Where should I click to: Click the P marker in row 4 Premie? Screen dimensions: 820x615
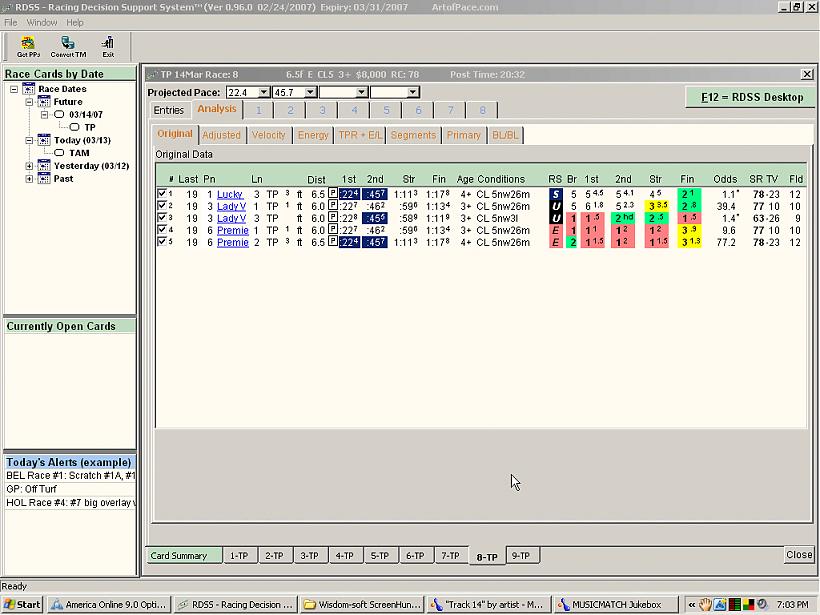pos(333,230)
